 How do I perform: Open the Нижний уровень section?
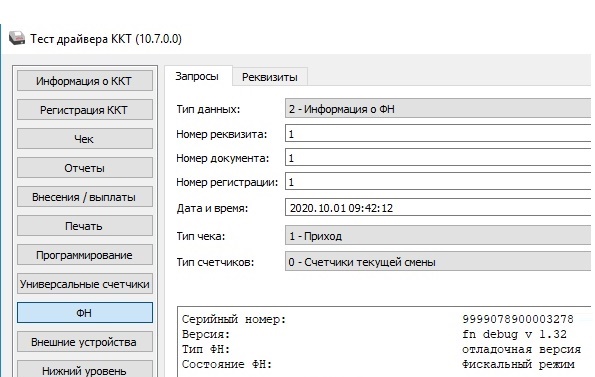tap(85, 369)
